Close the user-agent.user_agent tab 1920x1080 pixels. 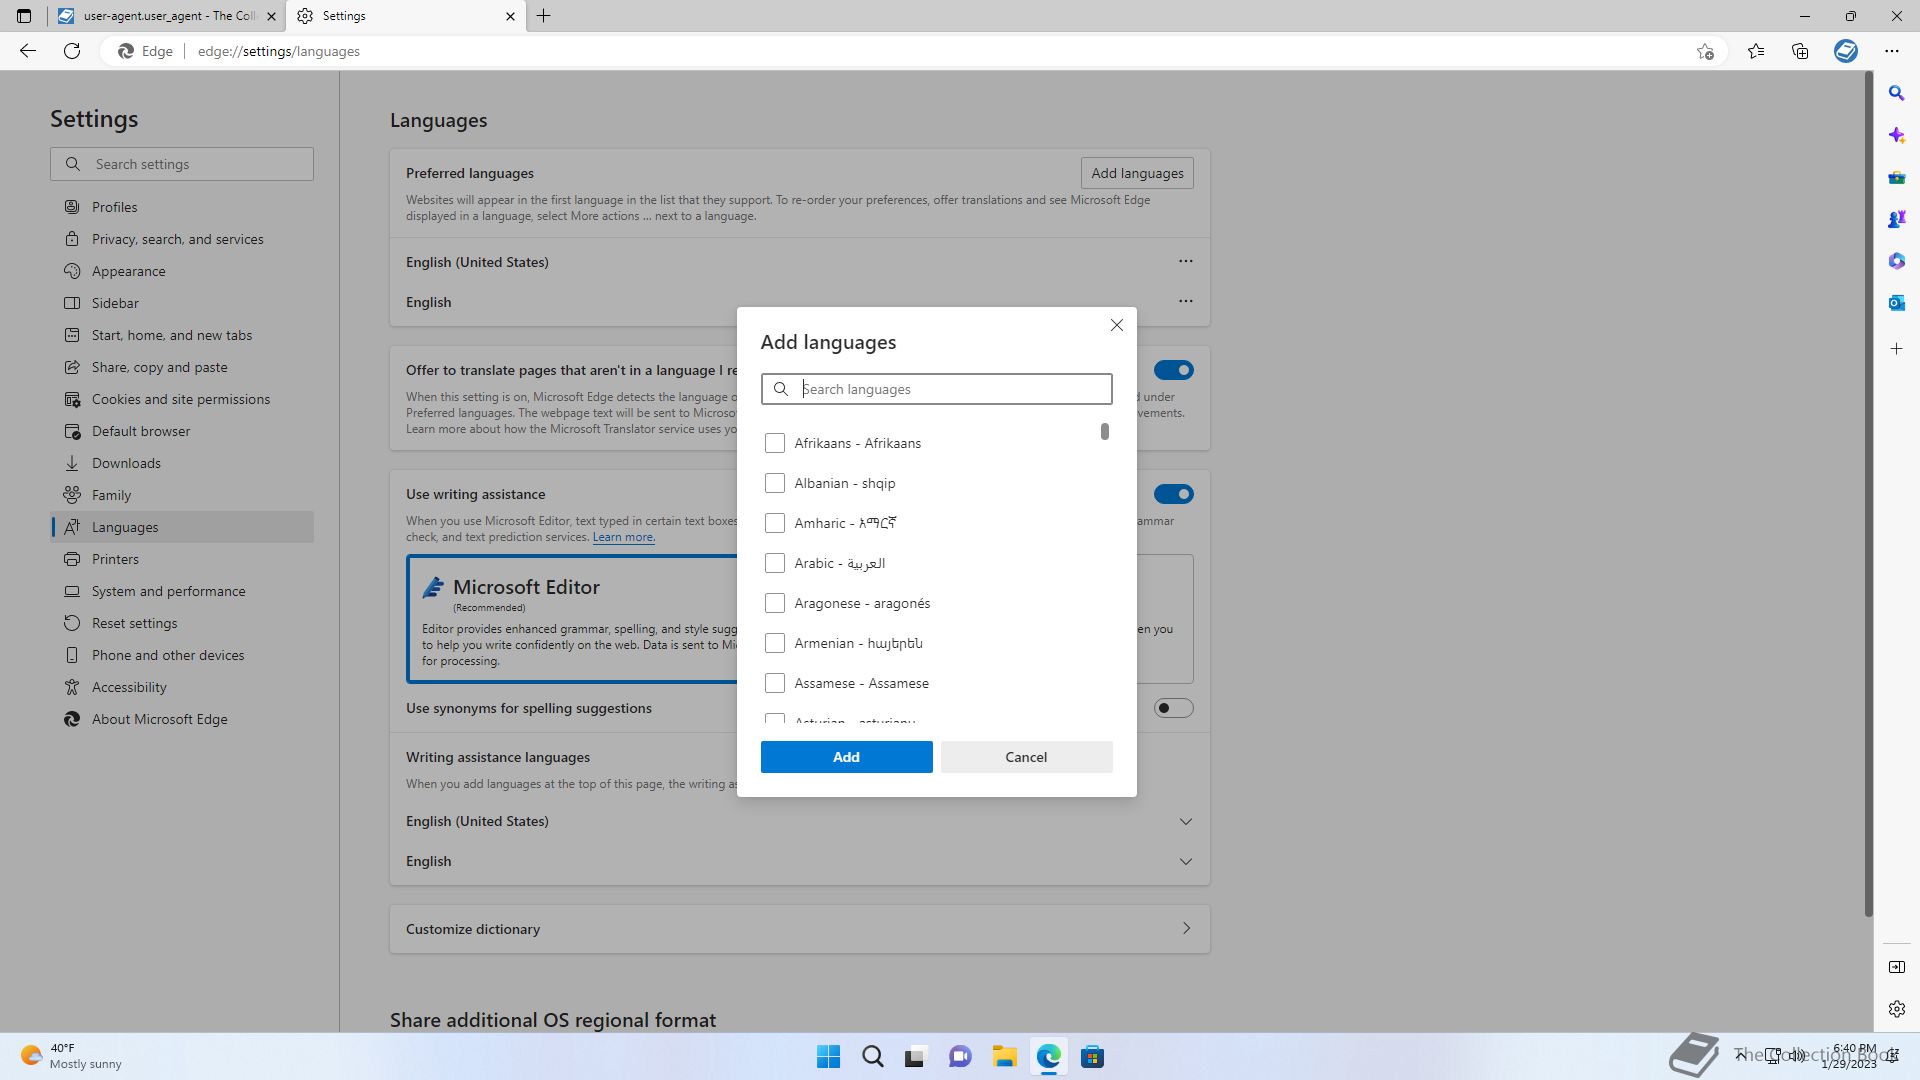point(271,16)
